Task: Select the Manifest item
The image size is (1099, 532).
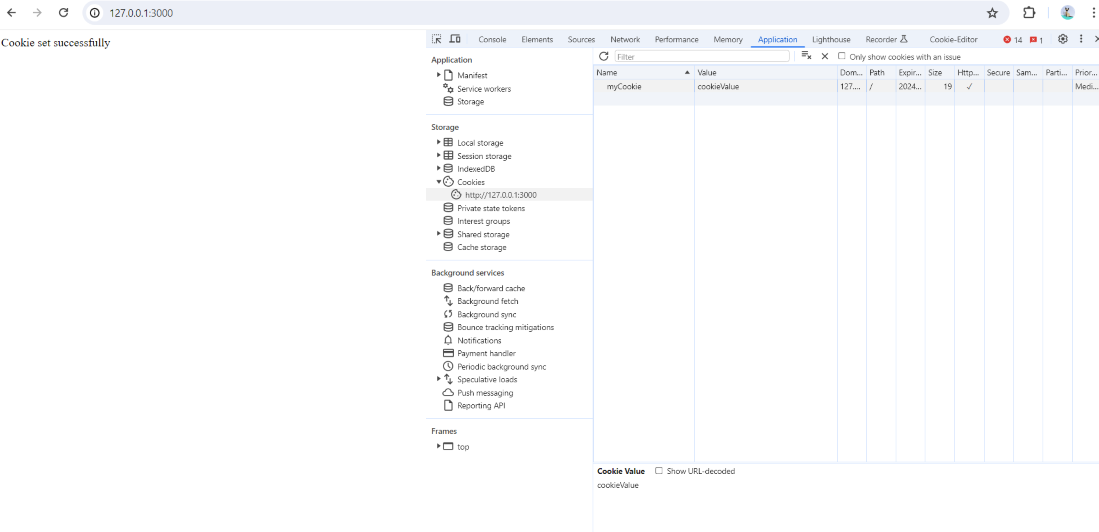Action: pyautogui.click(x=472, y=76)
